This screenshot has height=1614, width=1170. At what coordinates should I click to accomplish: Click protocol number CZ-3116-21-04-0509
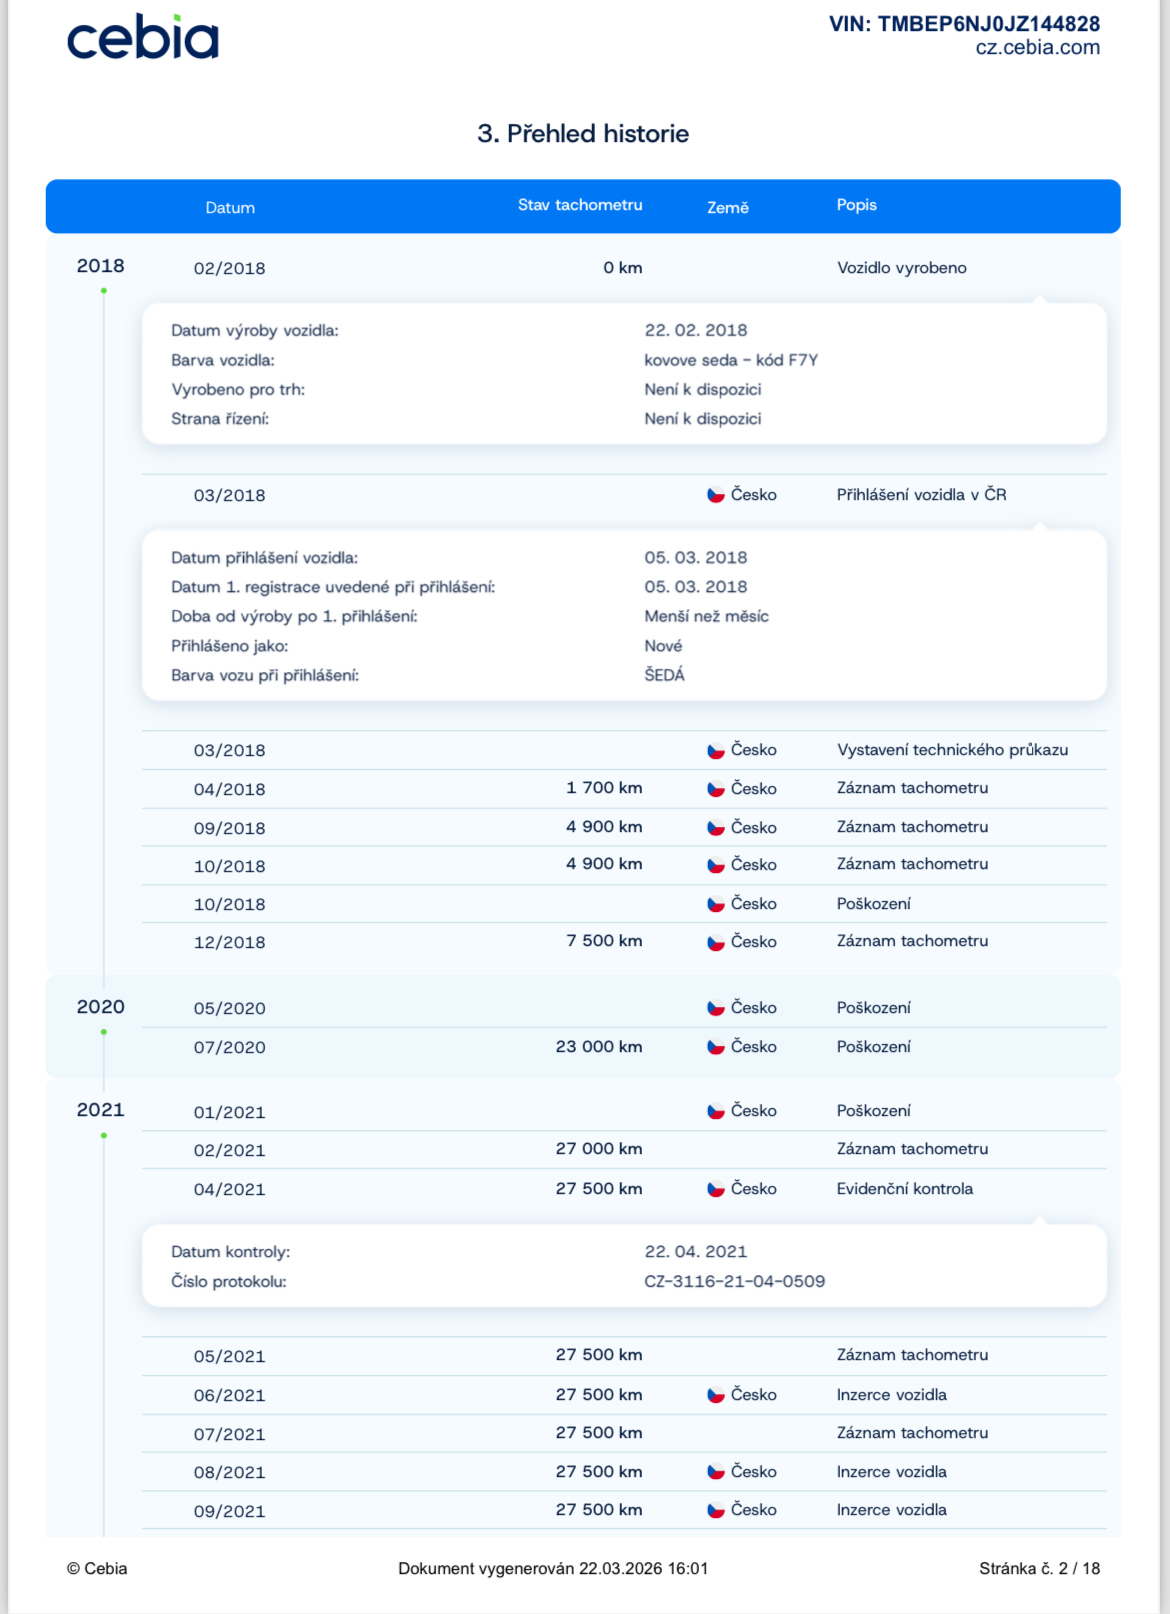pyautogui.click(x=734, y=1281)
